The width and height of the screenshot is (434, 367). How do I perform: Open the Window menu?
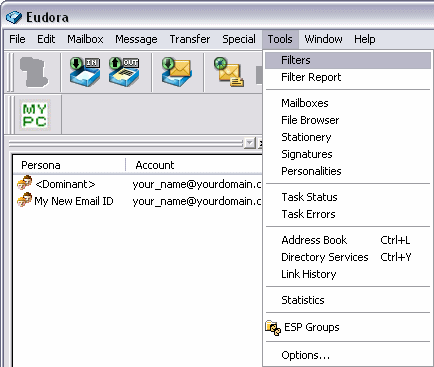[323, 39]
